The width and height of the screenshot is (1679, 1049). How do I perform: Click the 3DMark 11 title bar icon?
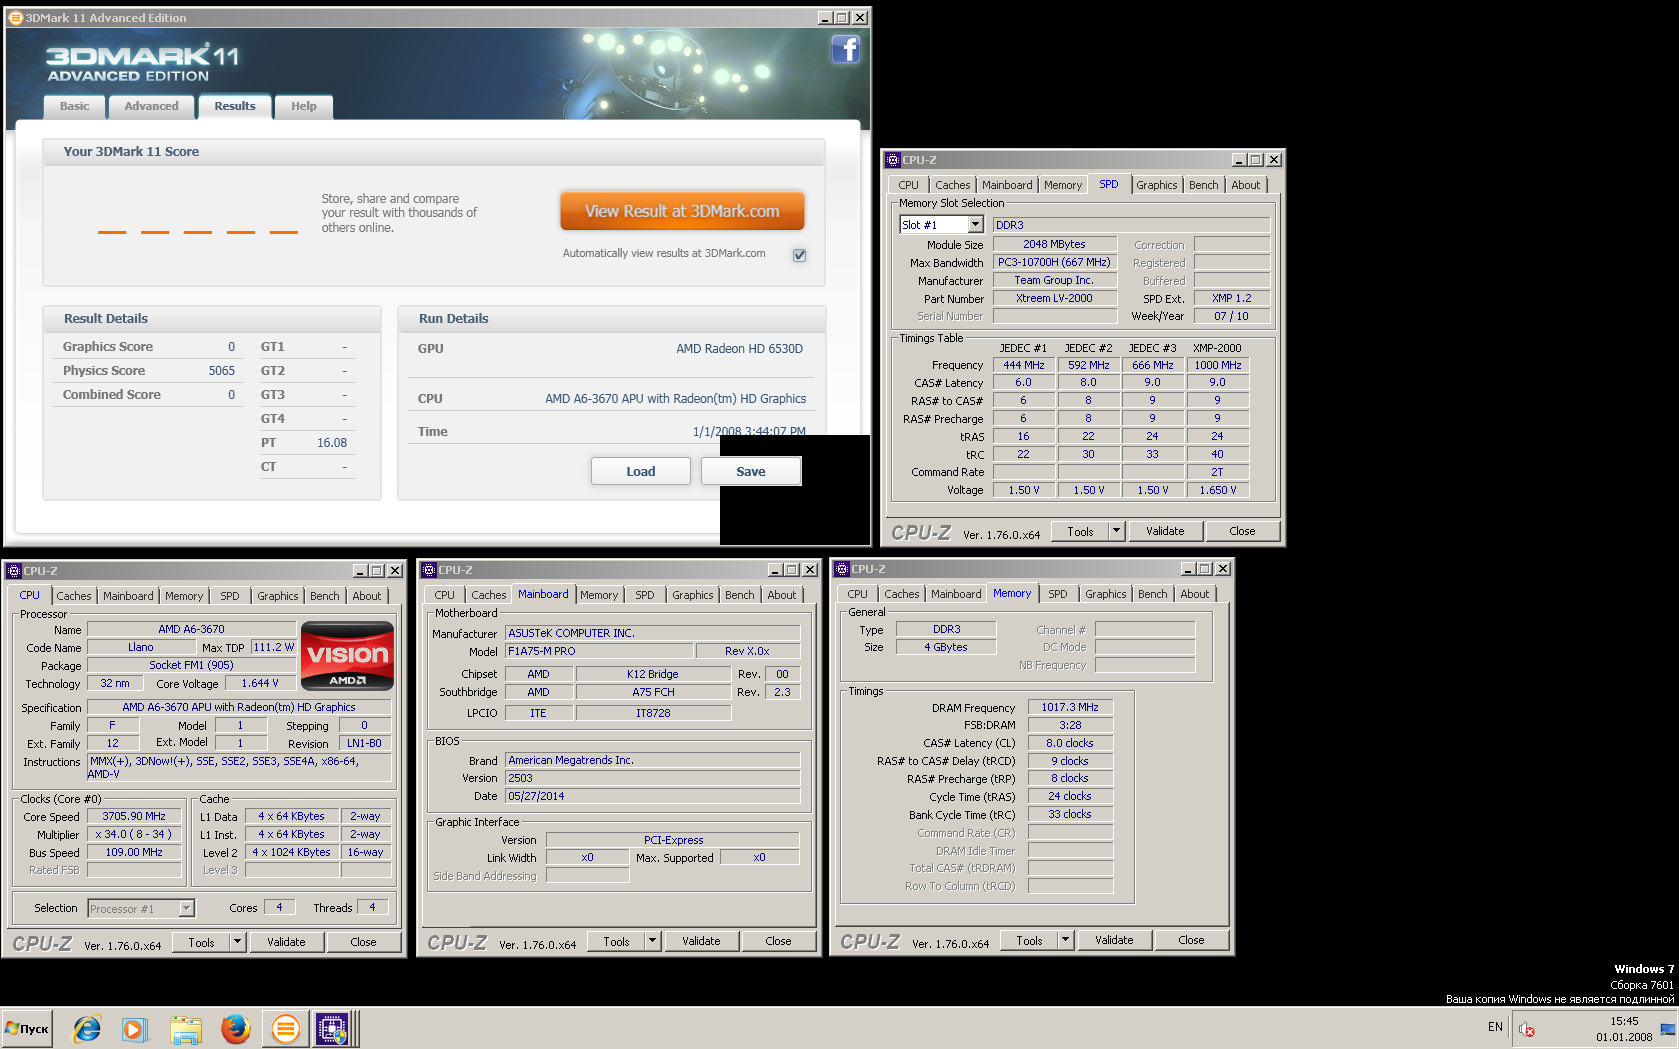tap(16, 18)
